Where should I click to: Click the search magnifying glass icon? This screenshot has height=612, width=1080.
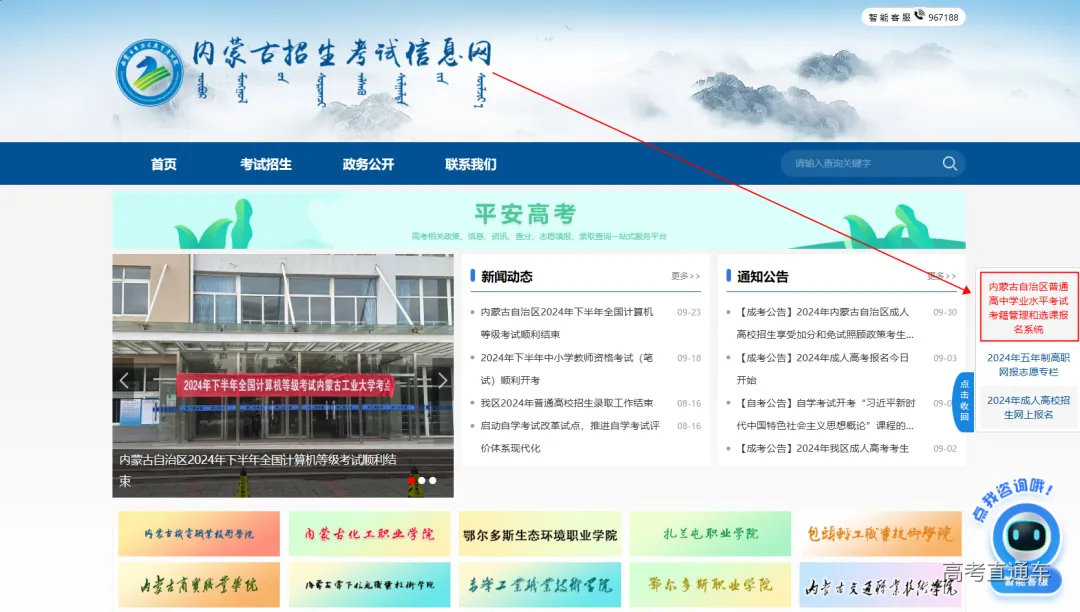(948, 163)
